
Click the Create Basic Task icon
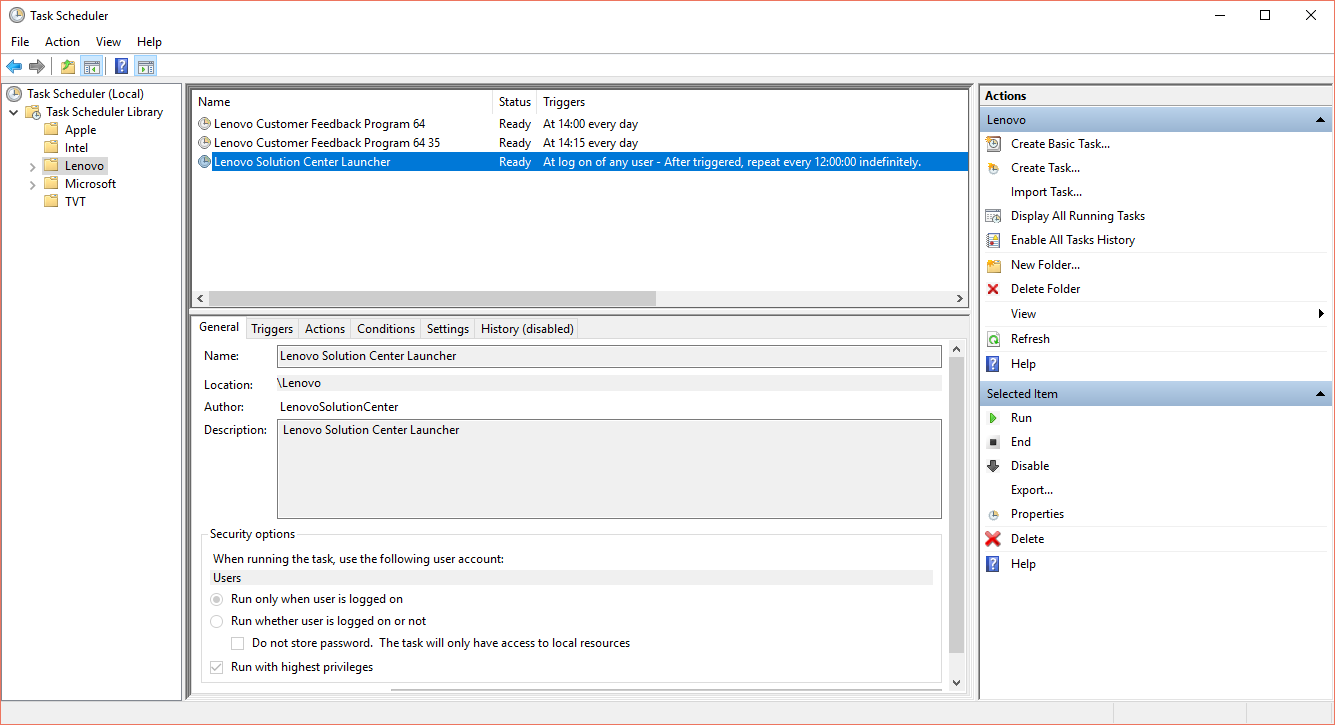click(993, 144)
